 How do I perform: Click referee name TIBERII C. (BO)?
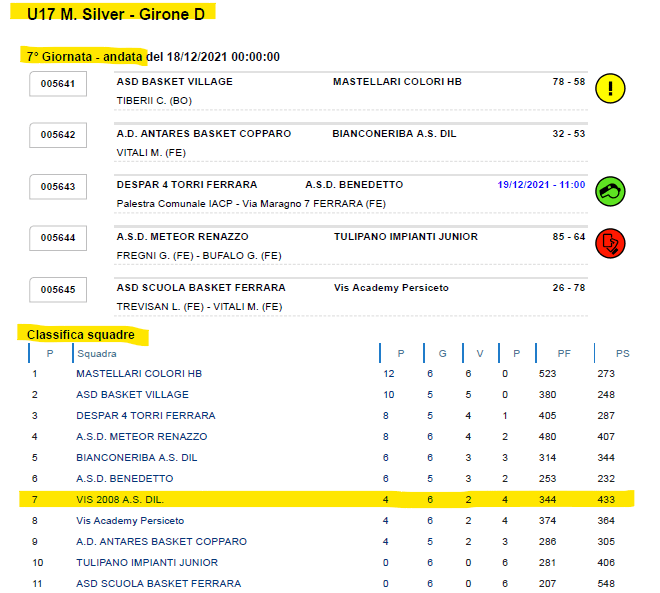pos(154,101)
